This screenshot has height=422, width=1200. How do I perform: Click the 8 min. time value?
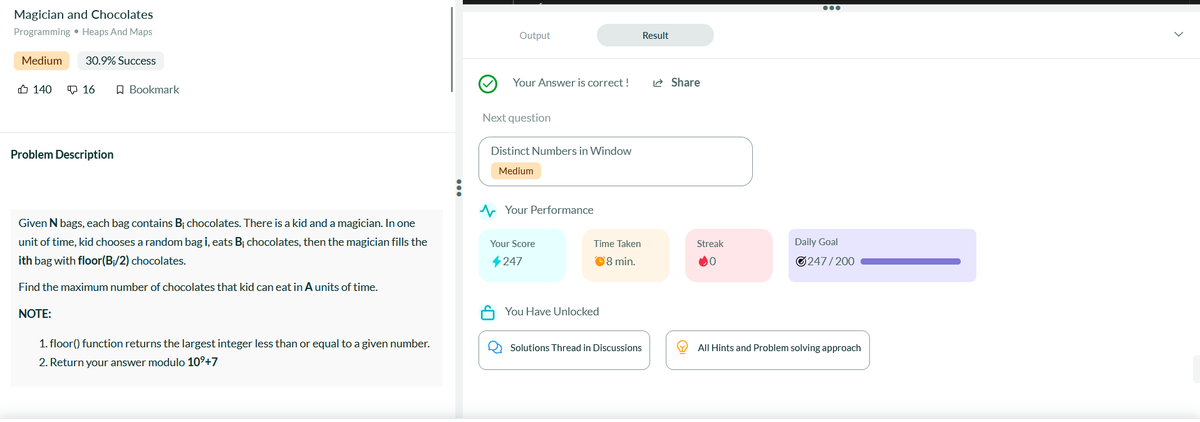622,262
